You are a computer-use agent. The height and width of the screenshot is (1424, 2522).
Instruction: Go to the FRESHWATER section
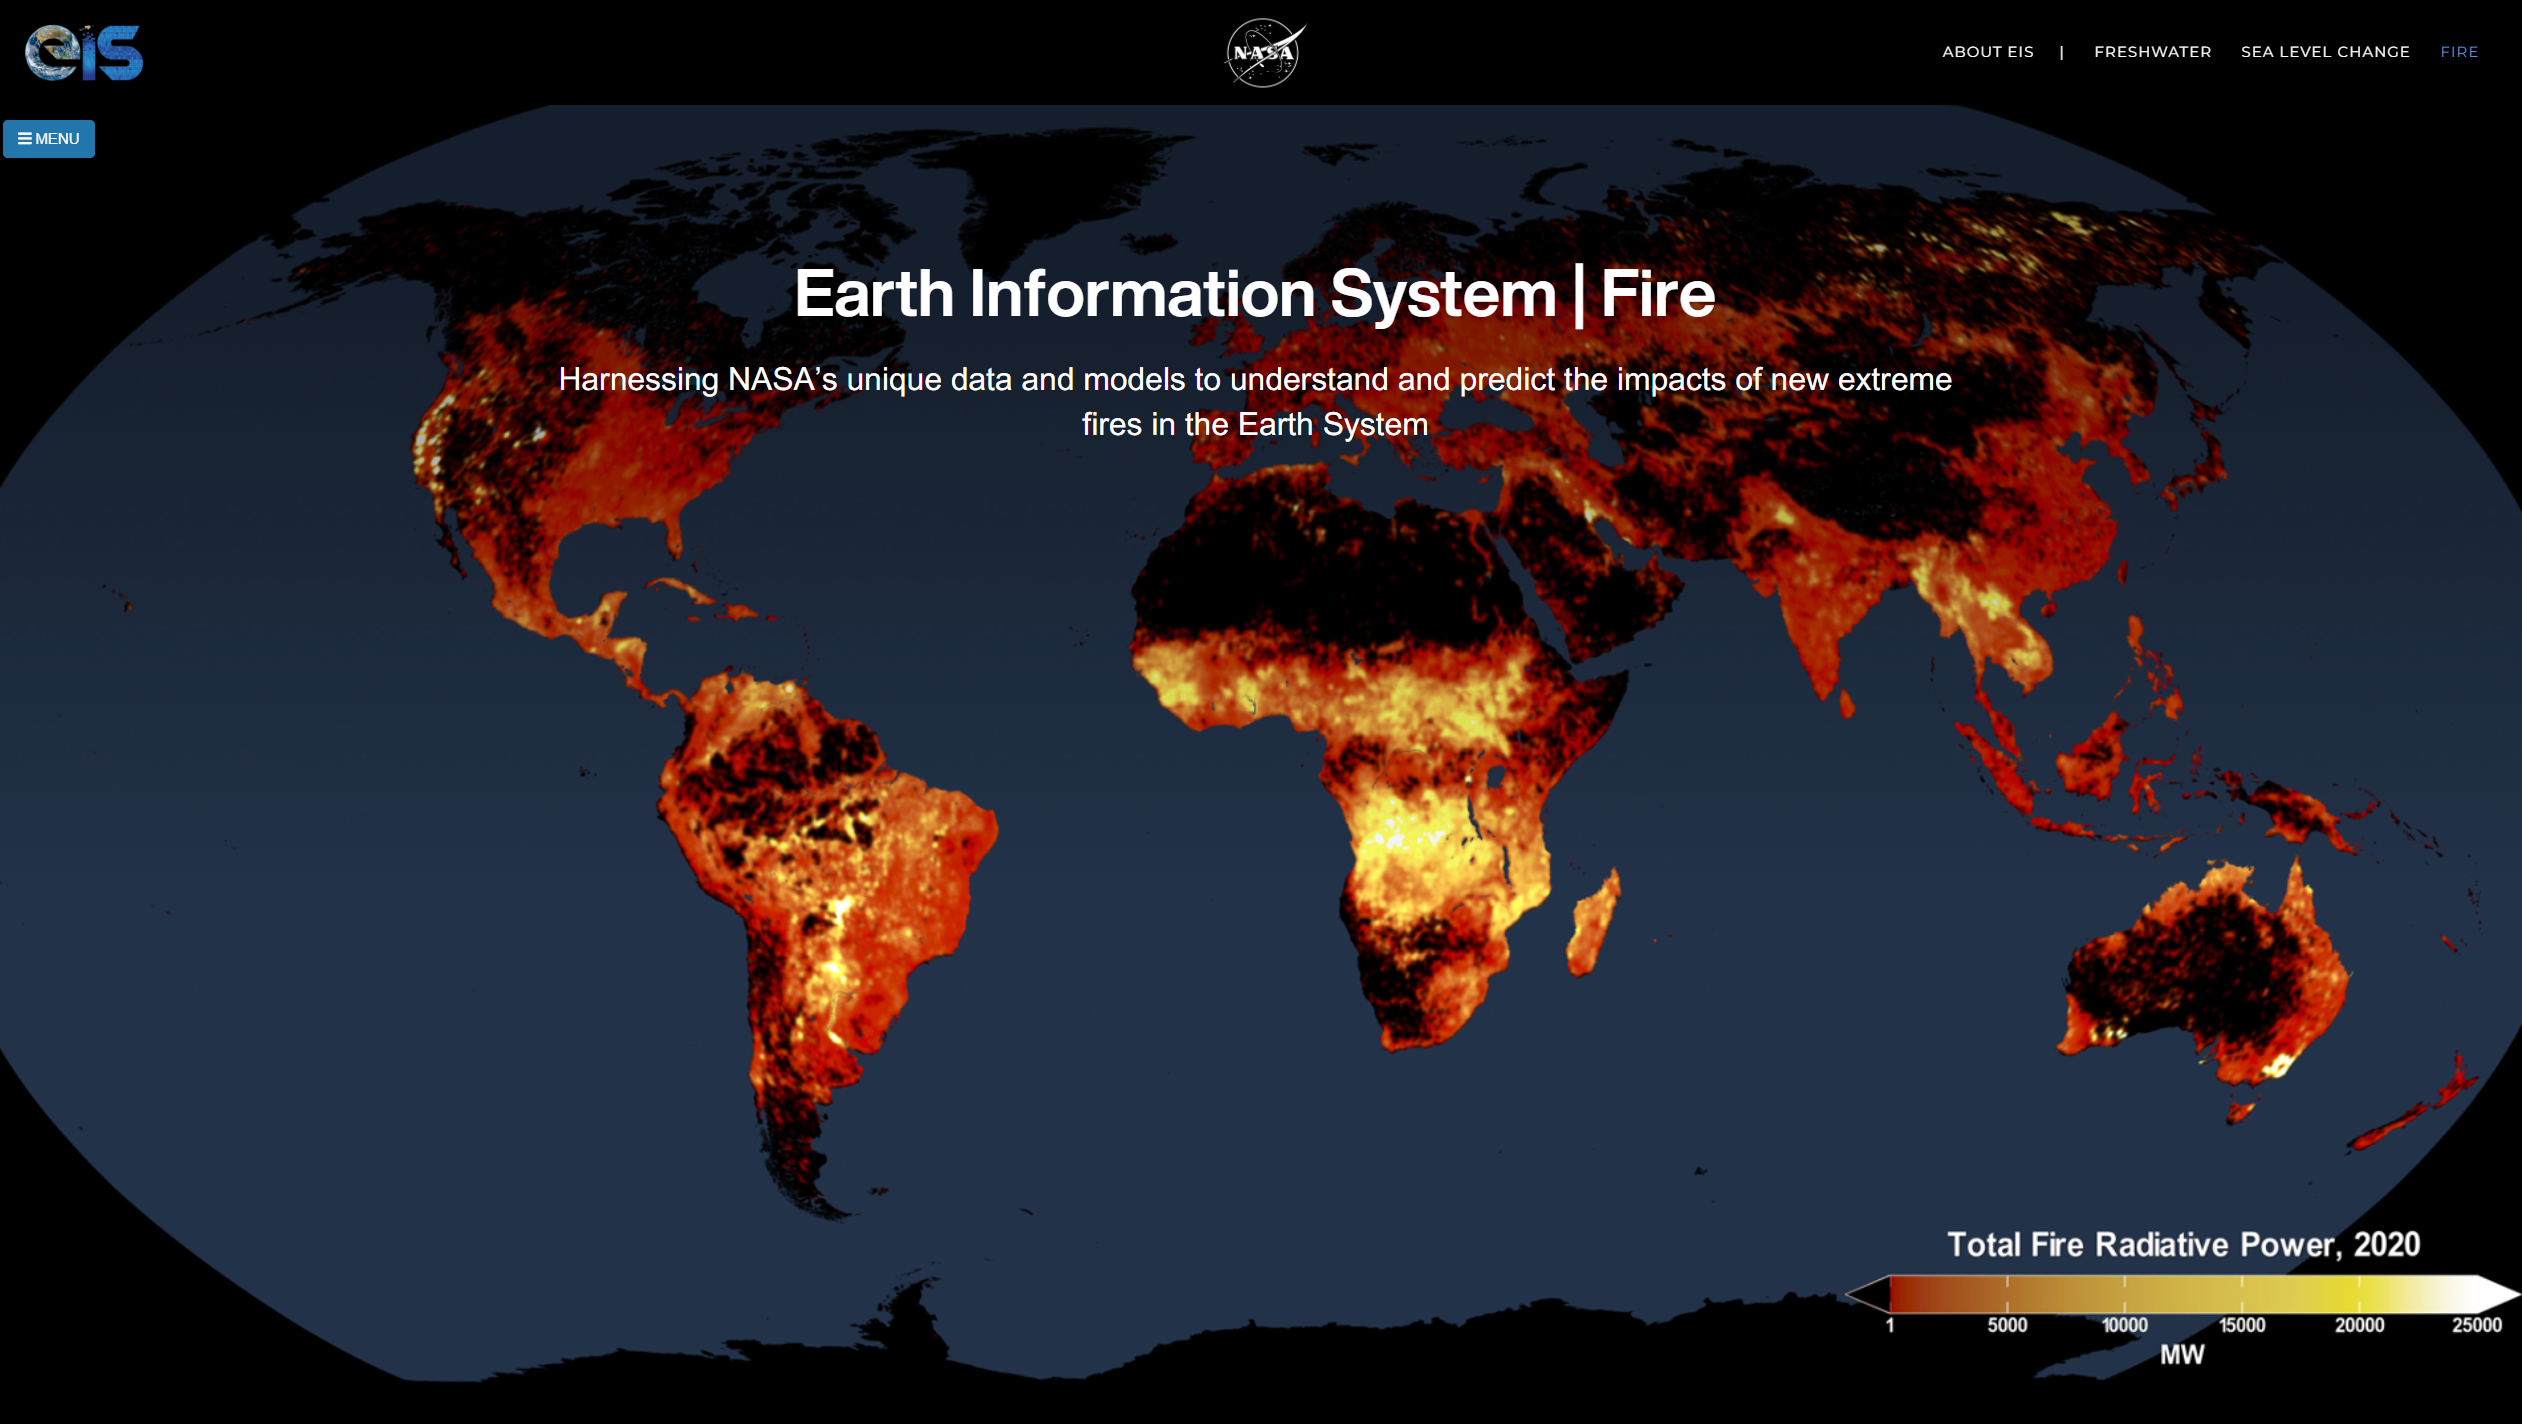[x=2152, y=52]
